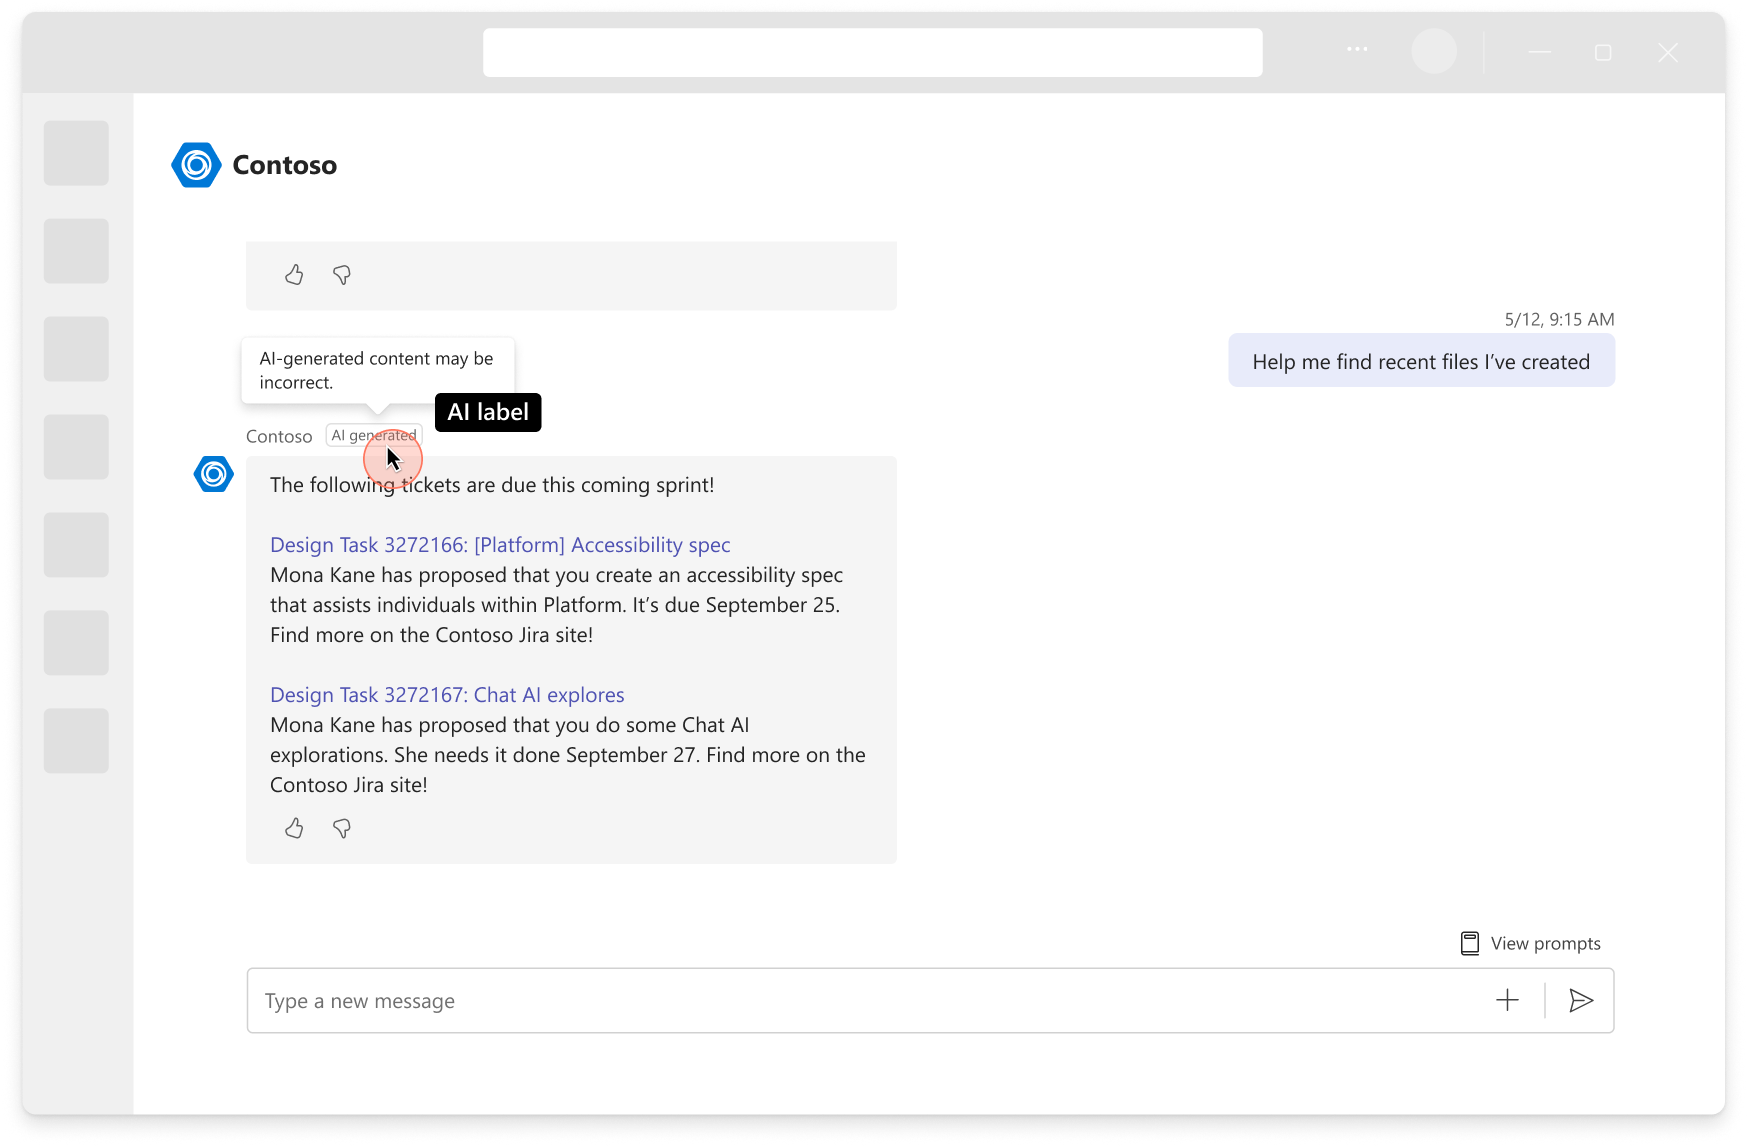Screen dimensions: 1747x1146
Task: Open Design Task 3272167 Chat AI explores
Action: click(447, 694)
